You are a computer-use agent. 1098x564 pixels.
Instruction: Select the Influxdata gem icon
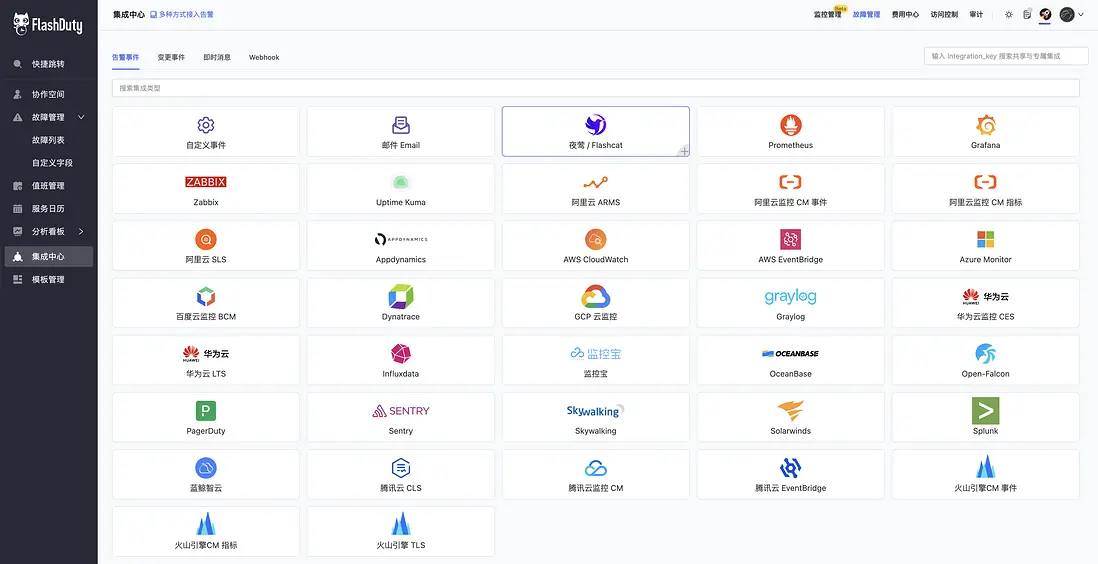(x=401, y=354)
